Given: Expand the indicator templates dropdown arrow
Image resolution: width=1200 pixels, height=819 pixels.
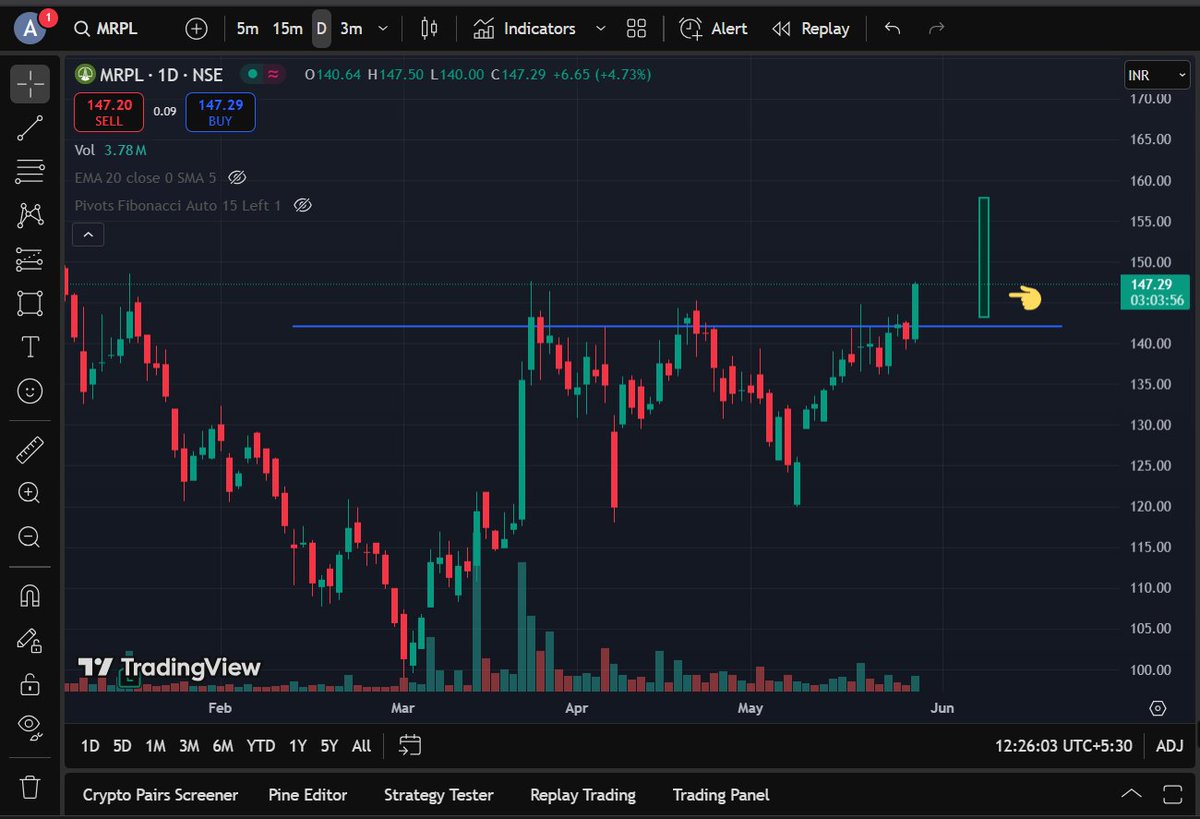Looking at the screenshot, I should tap(600, 29).
